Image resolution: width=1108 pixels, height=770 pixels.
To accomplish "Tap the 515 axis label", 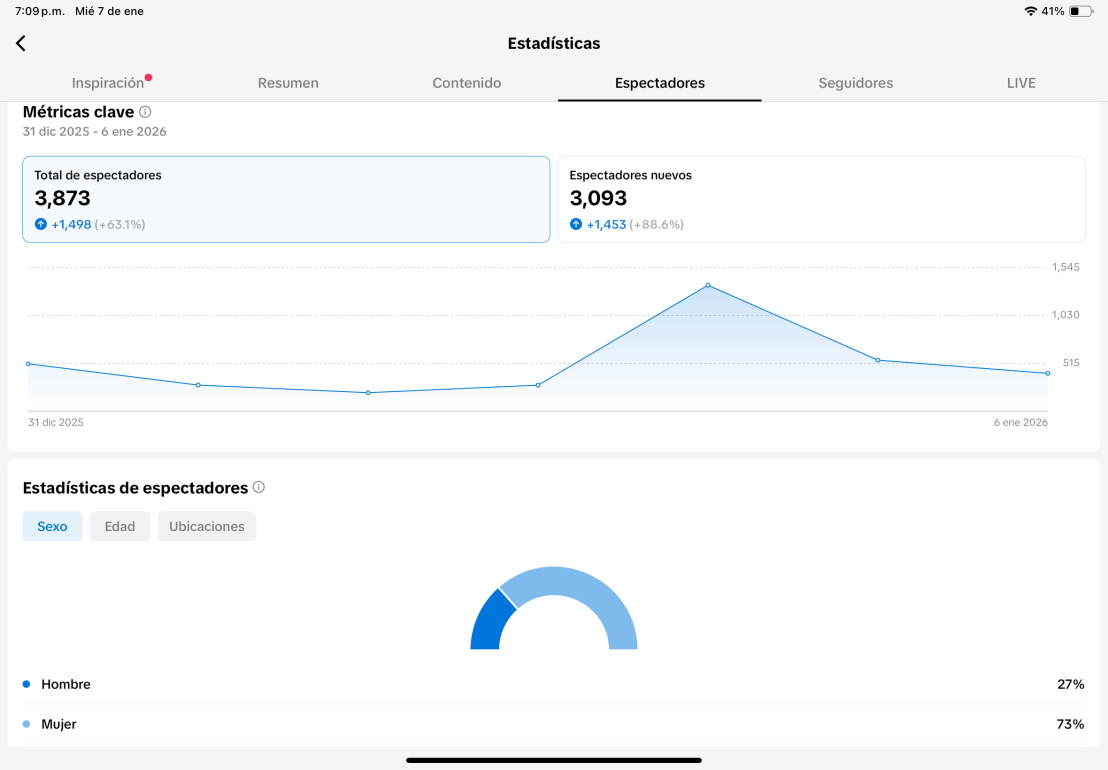I will click(x=1071, y=363).
